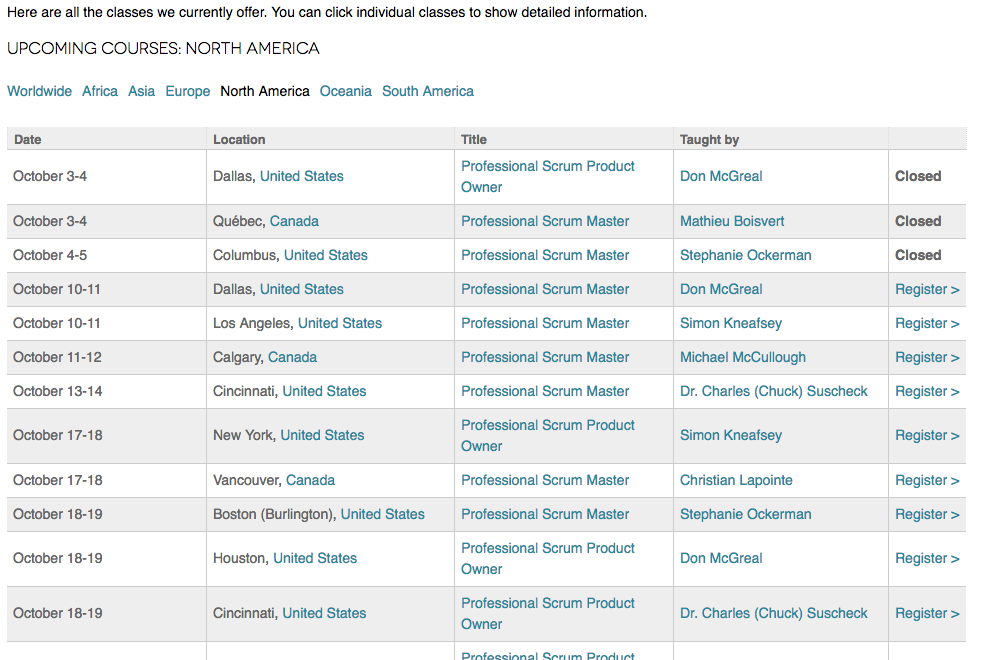Open Dallas October 3-4 Product Owner course

548,177
